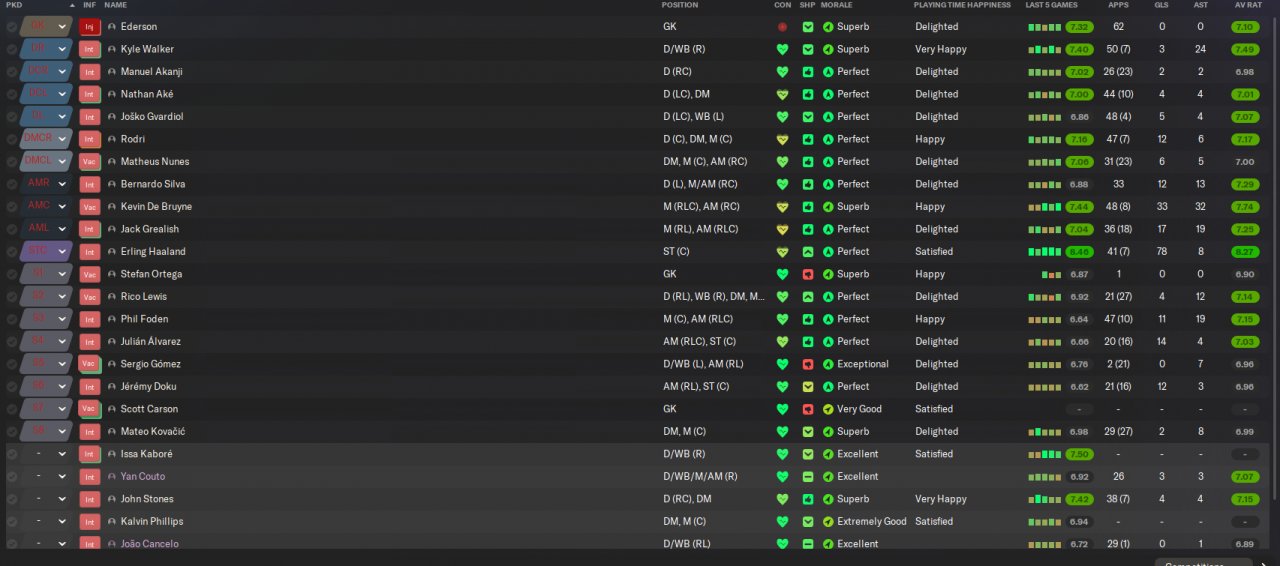Click Jérémy Doku's yellow sharpness icon

pos(808,386)
